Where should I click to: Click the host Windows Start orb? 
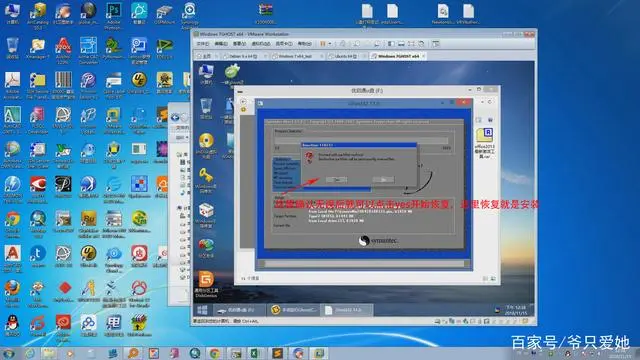[x=8, y=353]
